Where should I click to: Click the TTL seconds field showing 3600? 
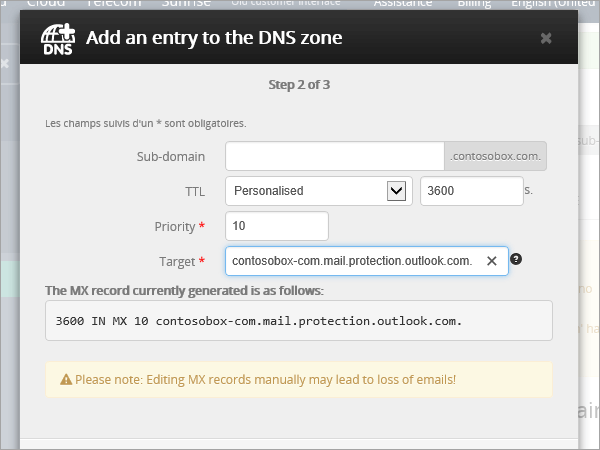point(470,190)
